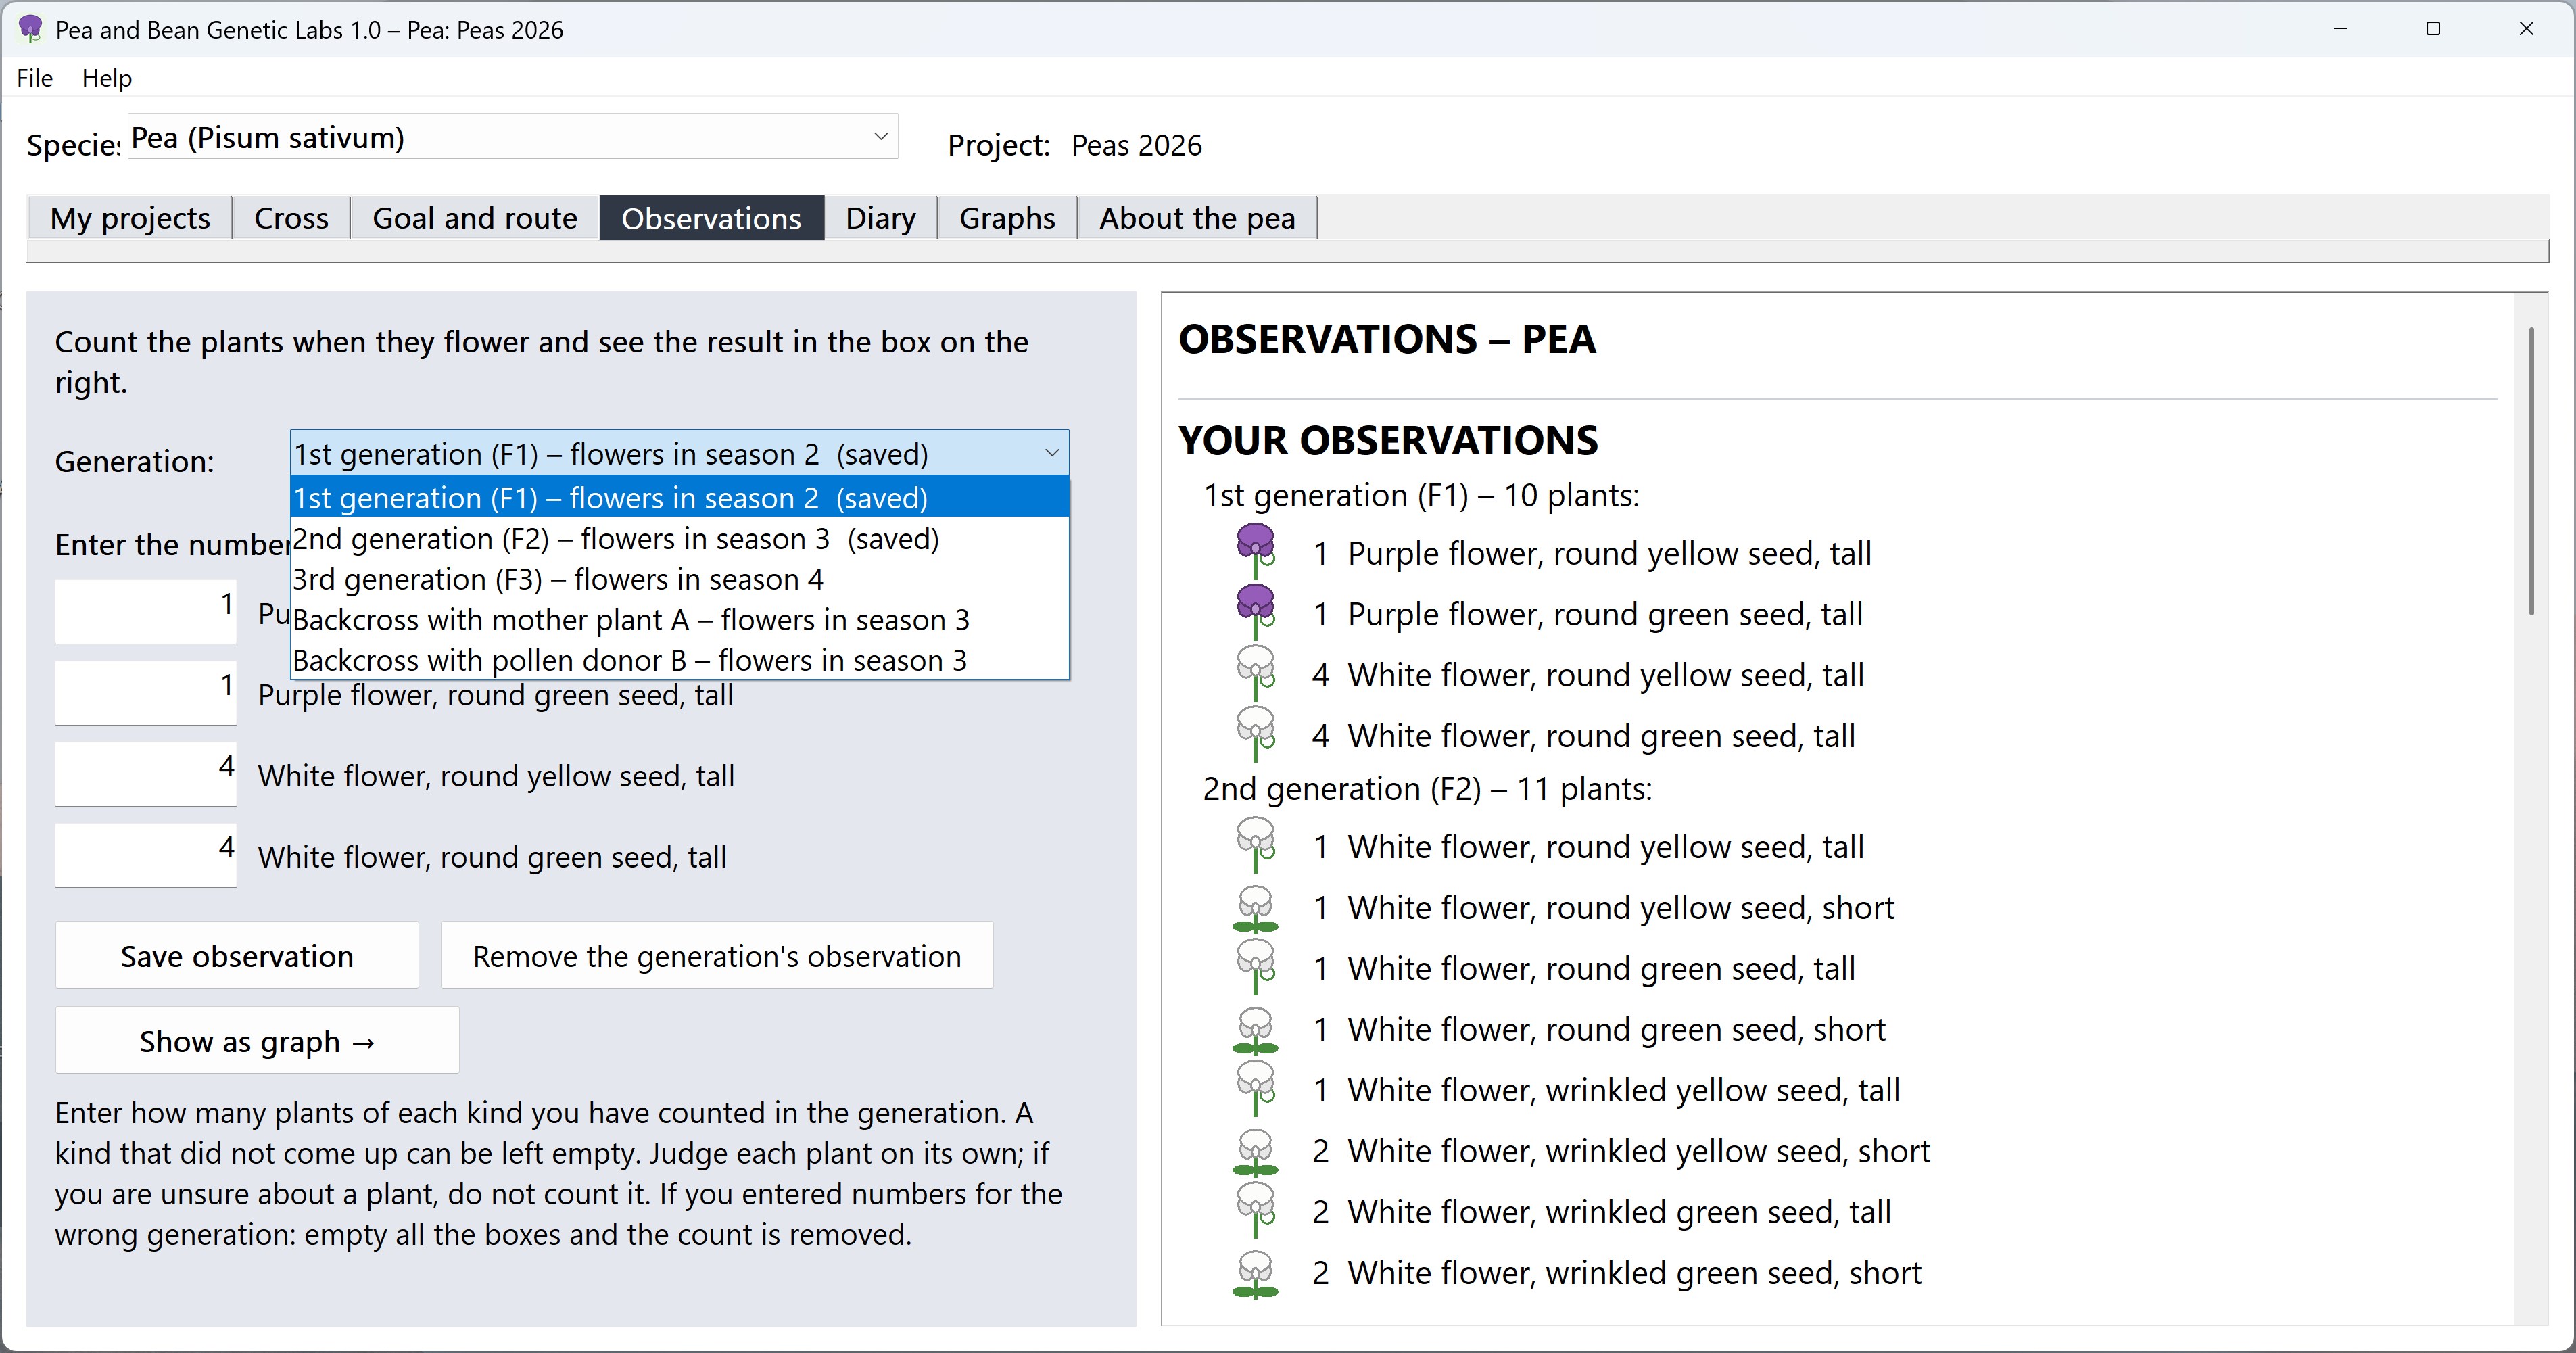Click Save observation button

tap(237, 955)
